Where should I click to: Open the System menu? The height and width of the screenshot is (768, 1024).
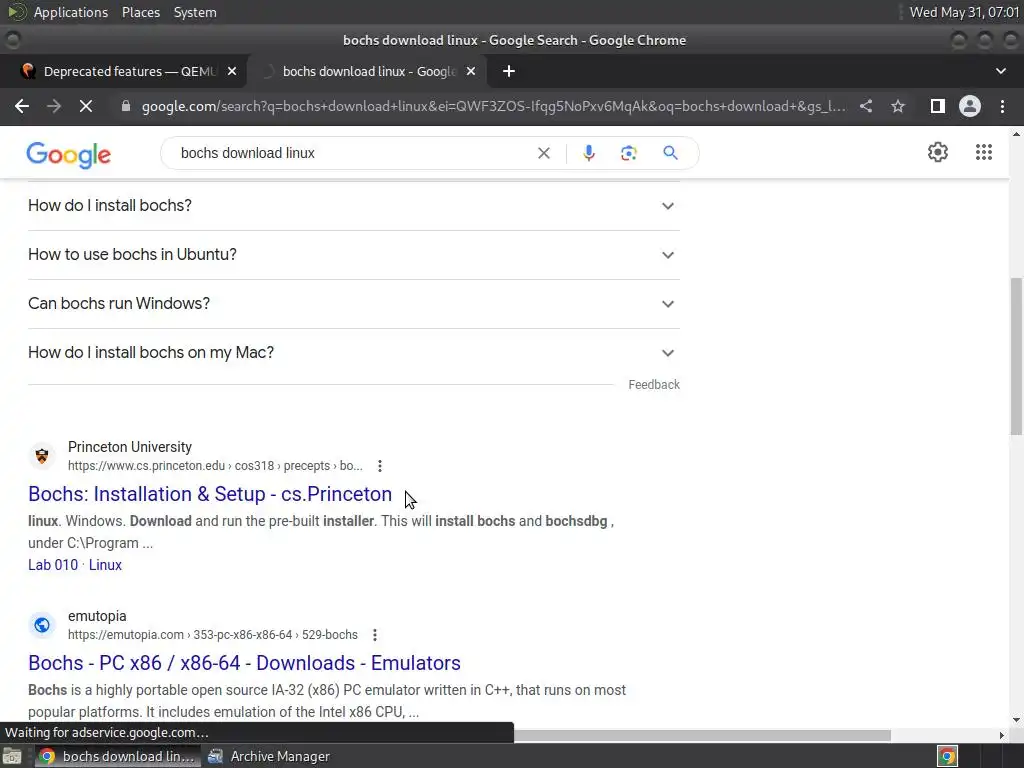[x=195, y=12]
